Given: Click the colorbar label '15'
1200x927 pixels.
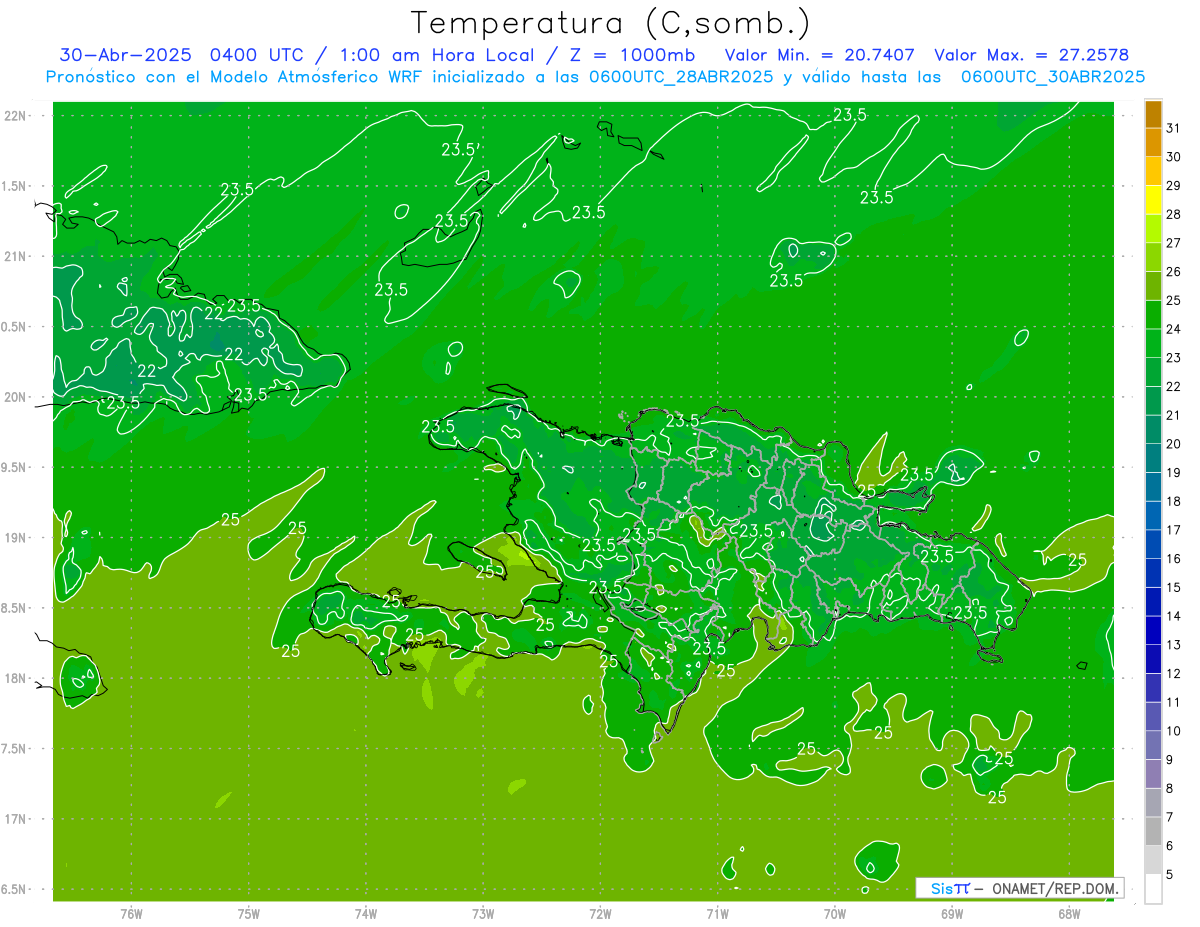Looking at the screenshot, I should tap(1174, 587).
